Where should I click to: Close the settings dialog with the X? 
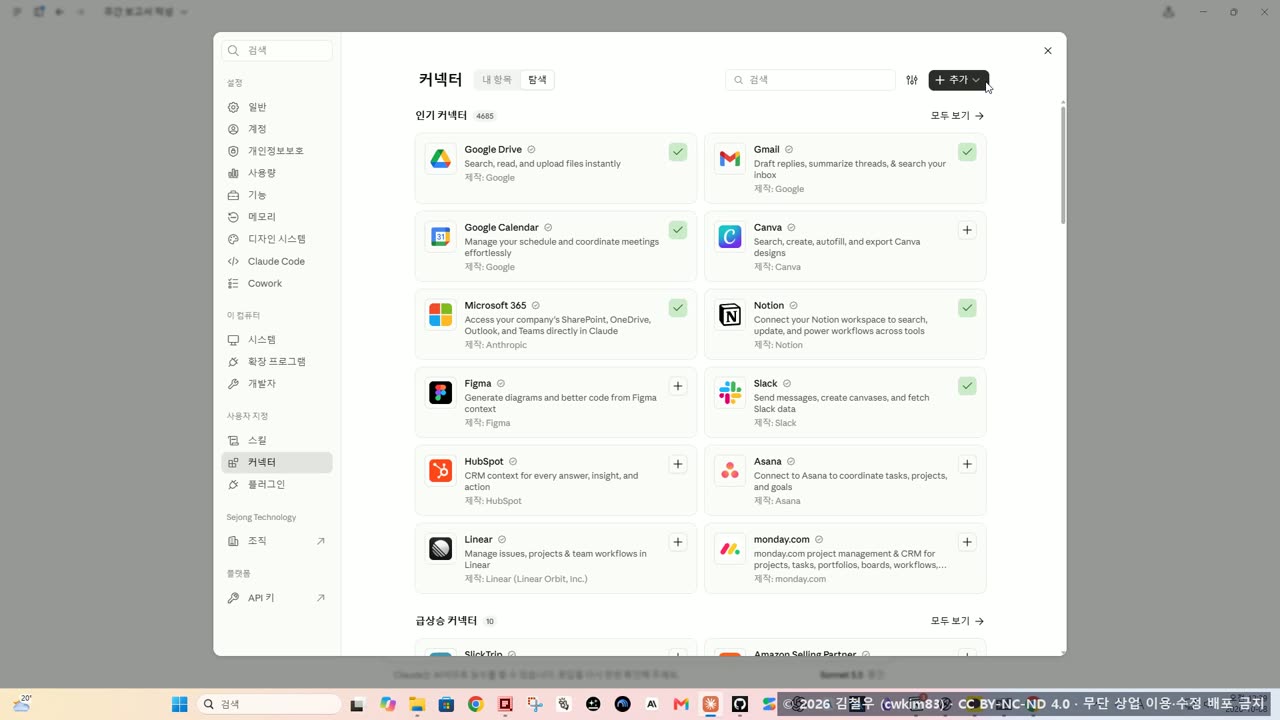coord(1048,51)
